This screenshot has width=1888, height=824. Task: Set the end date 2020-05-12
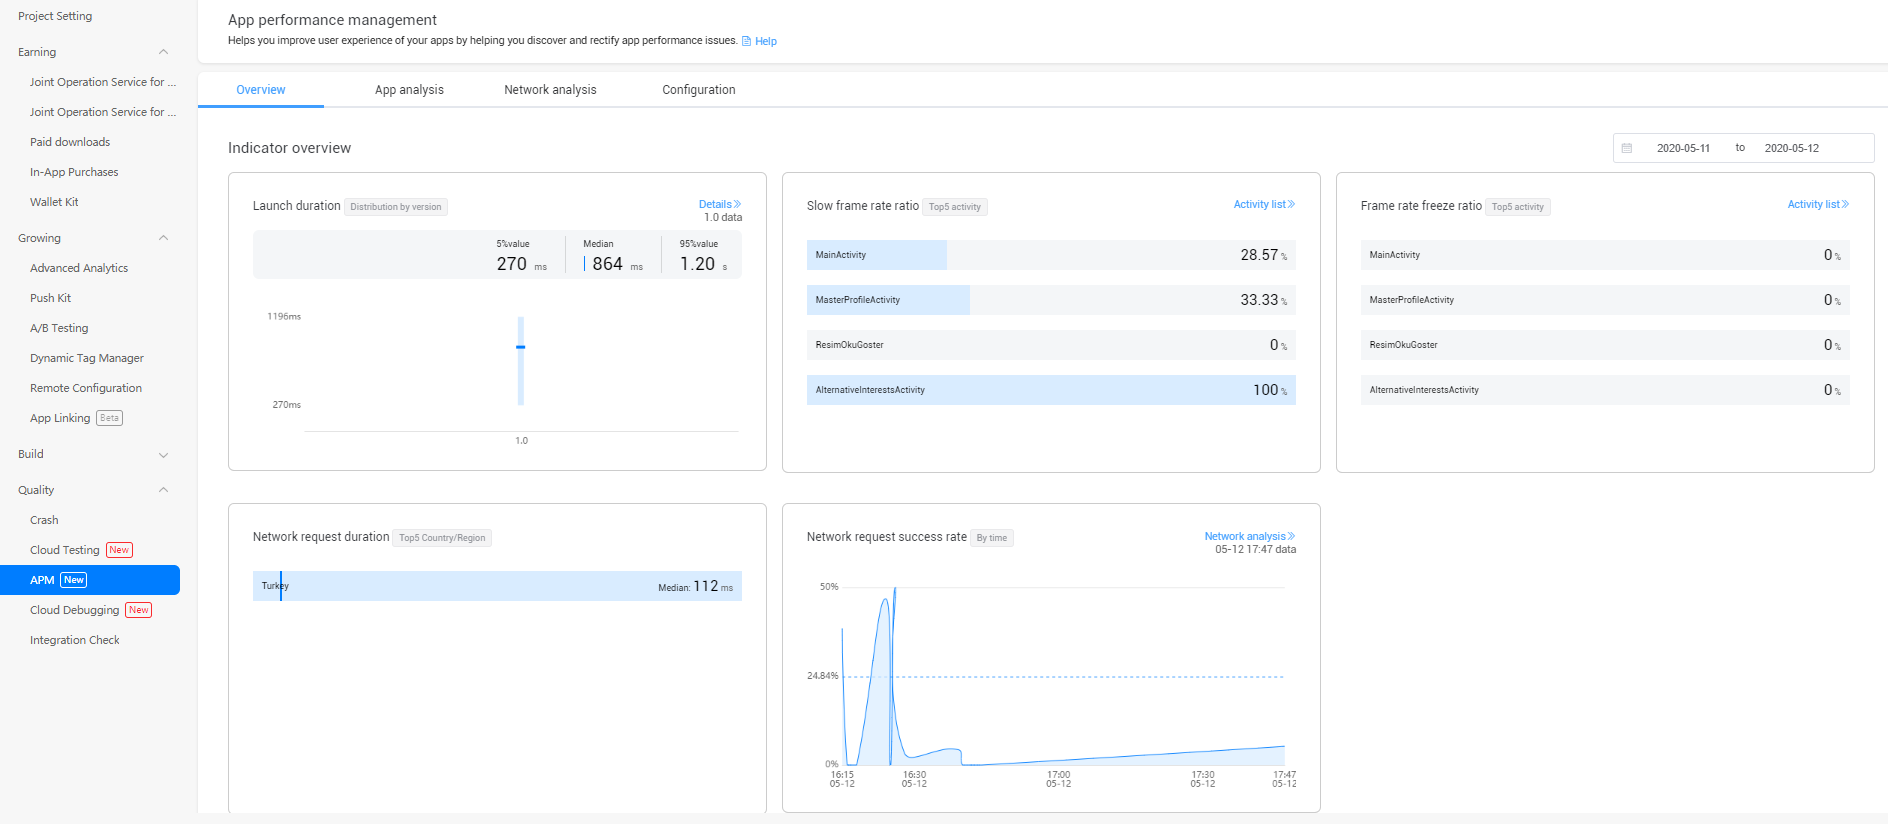(1792, 148)
